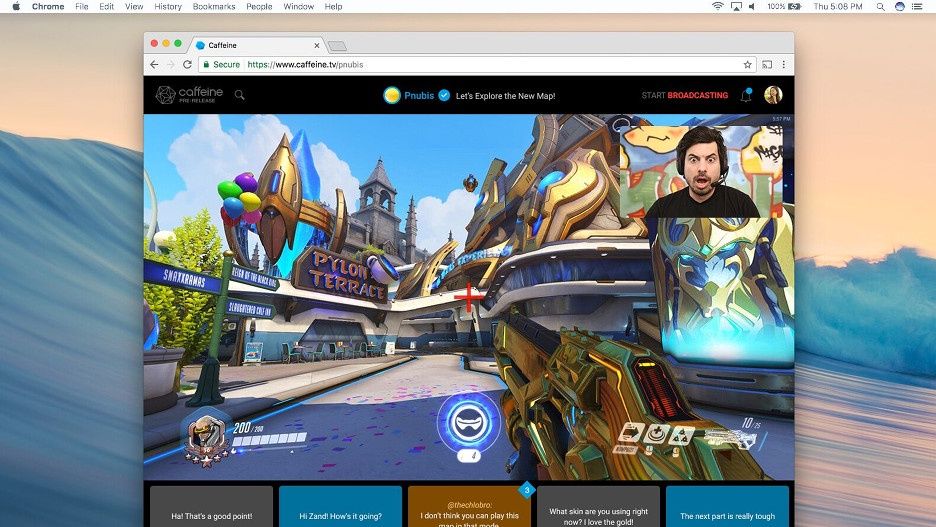Select the 'Hi Zand! How's it going?' message card
The height and width of the screenshot is (527, 936).
(x=340, y=507)
